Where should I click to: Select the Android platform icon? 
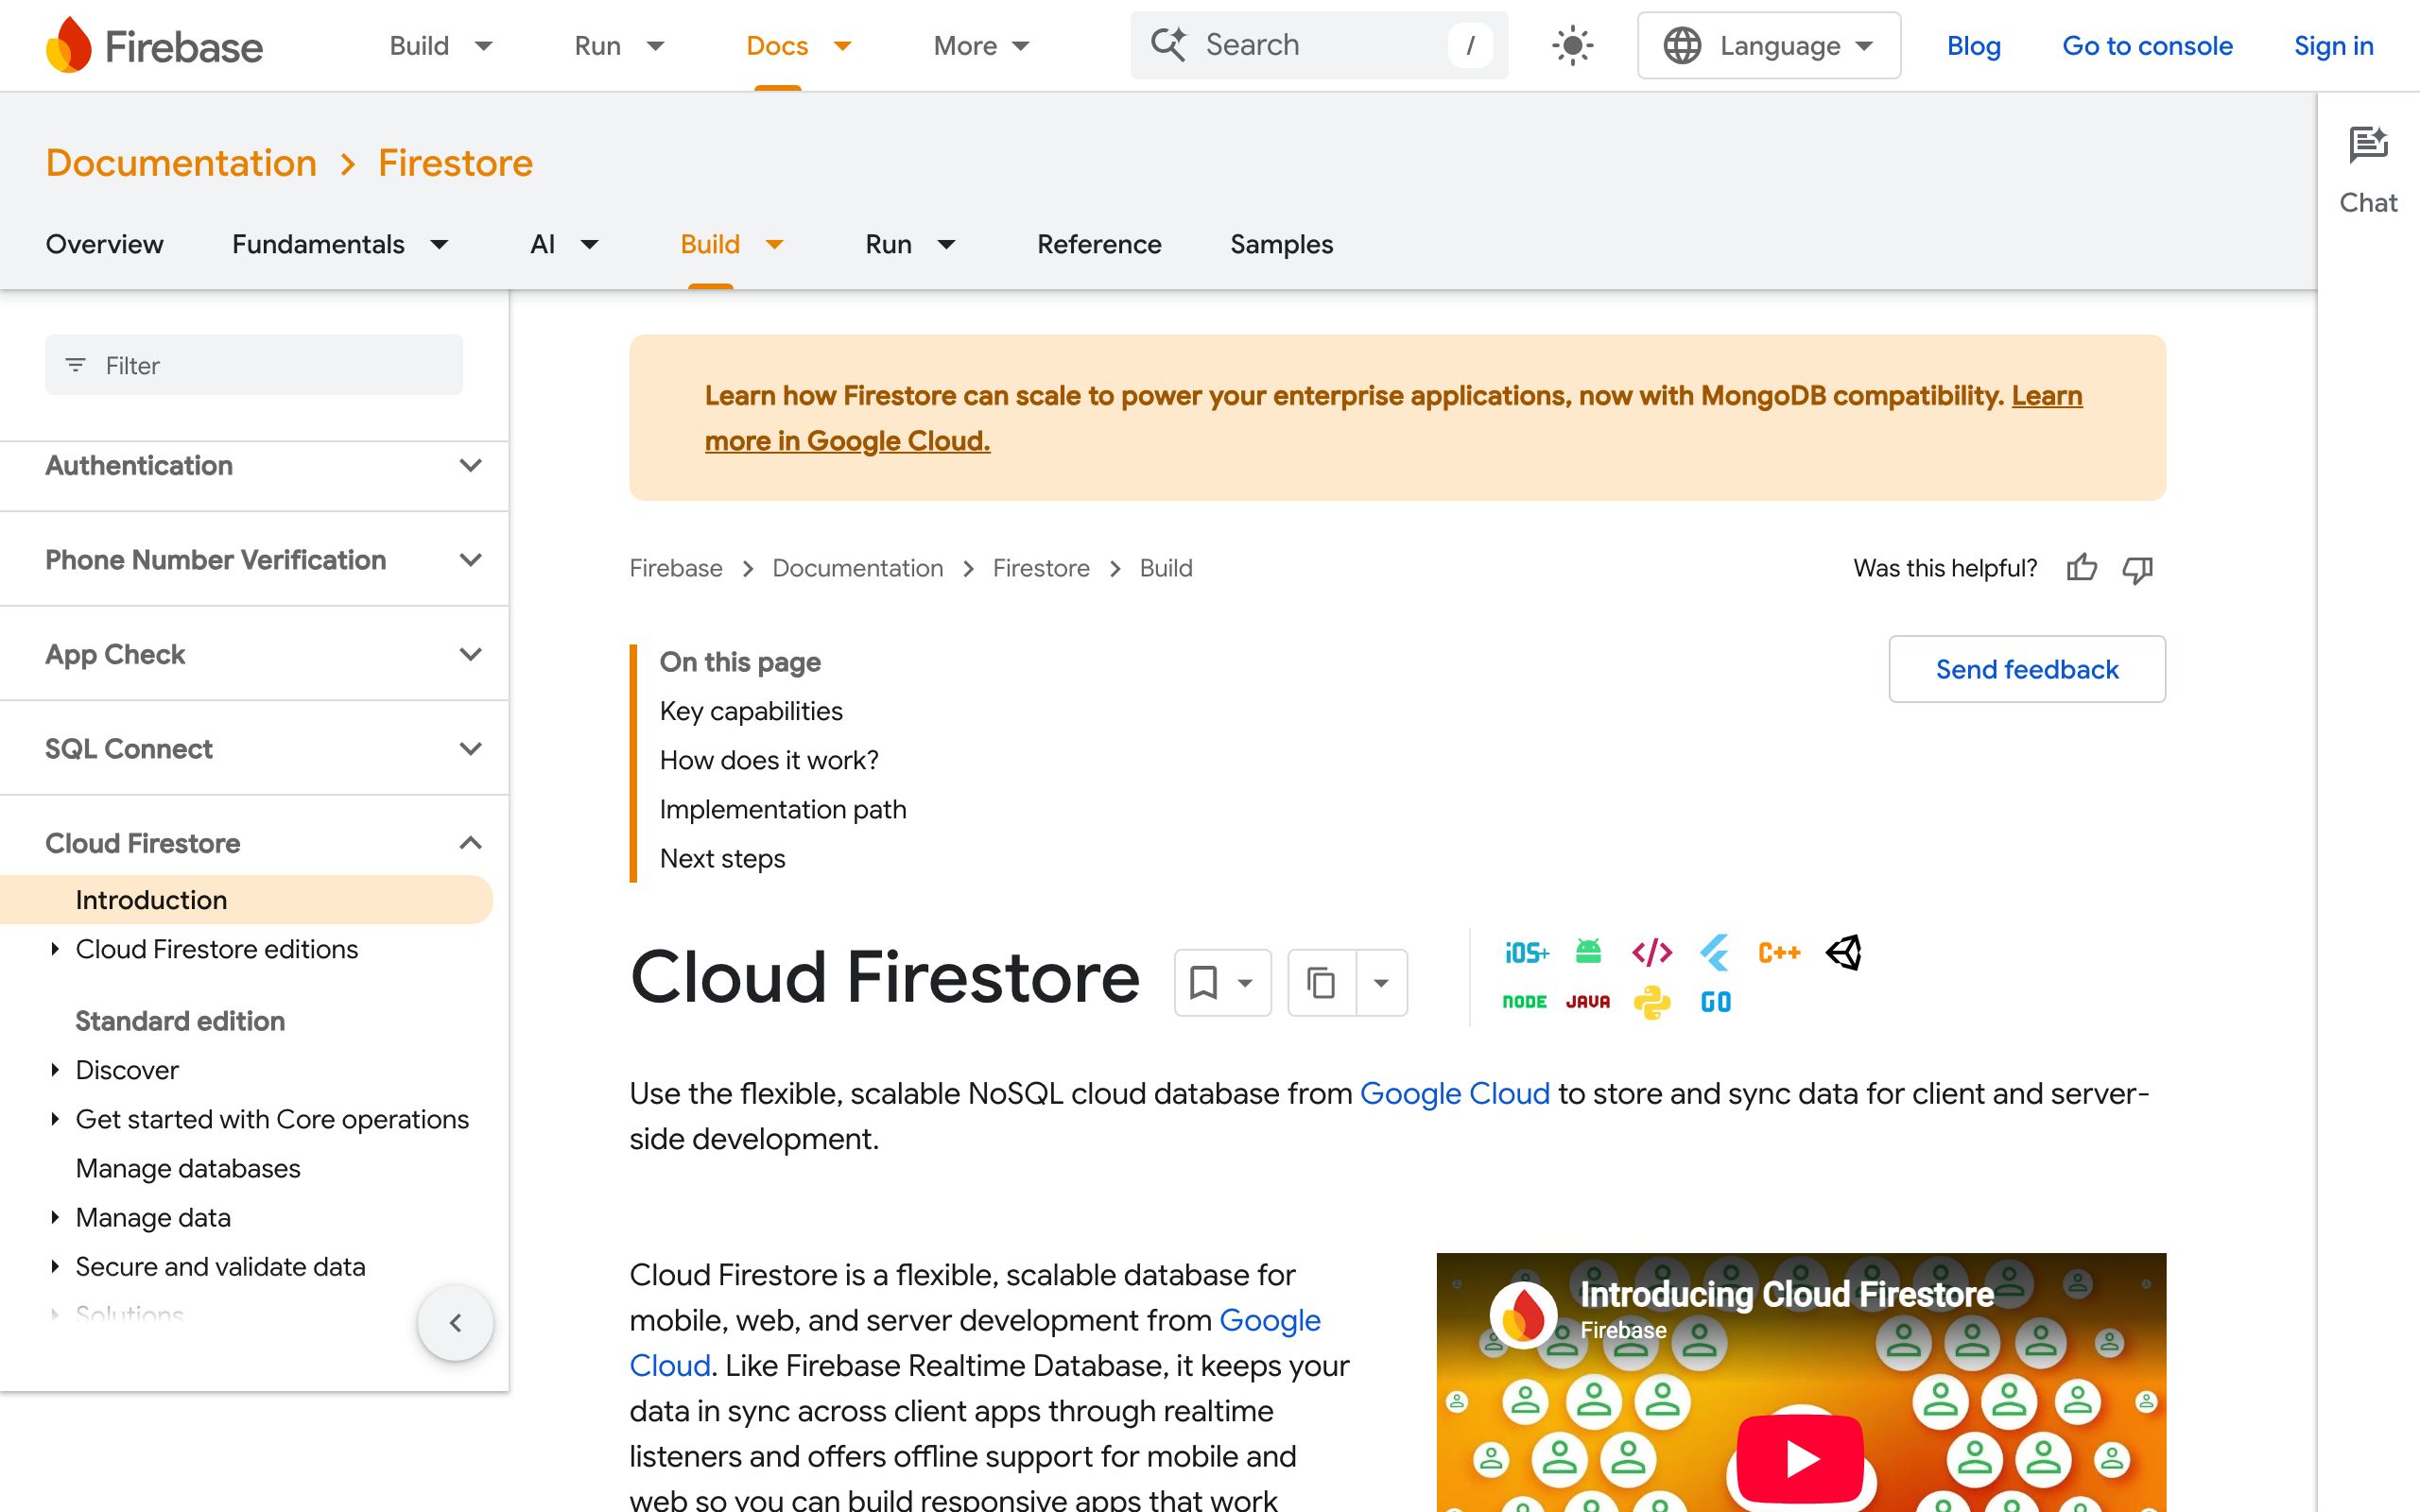1588,951
